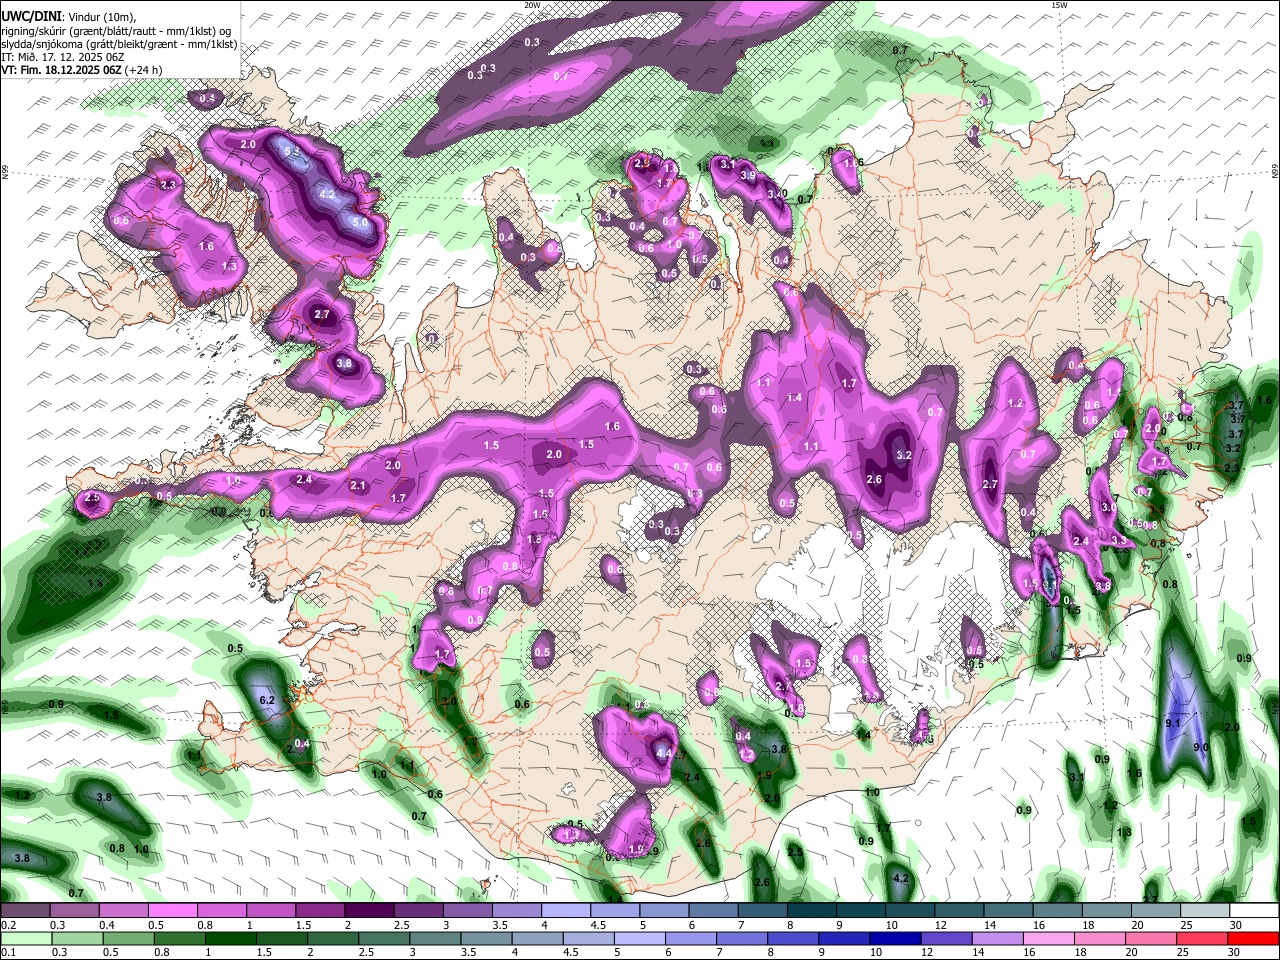1280x960 pixels.
Task: Click the '5.3' snow value in the Westfjords
Action: [292, 151]
